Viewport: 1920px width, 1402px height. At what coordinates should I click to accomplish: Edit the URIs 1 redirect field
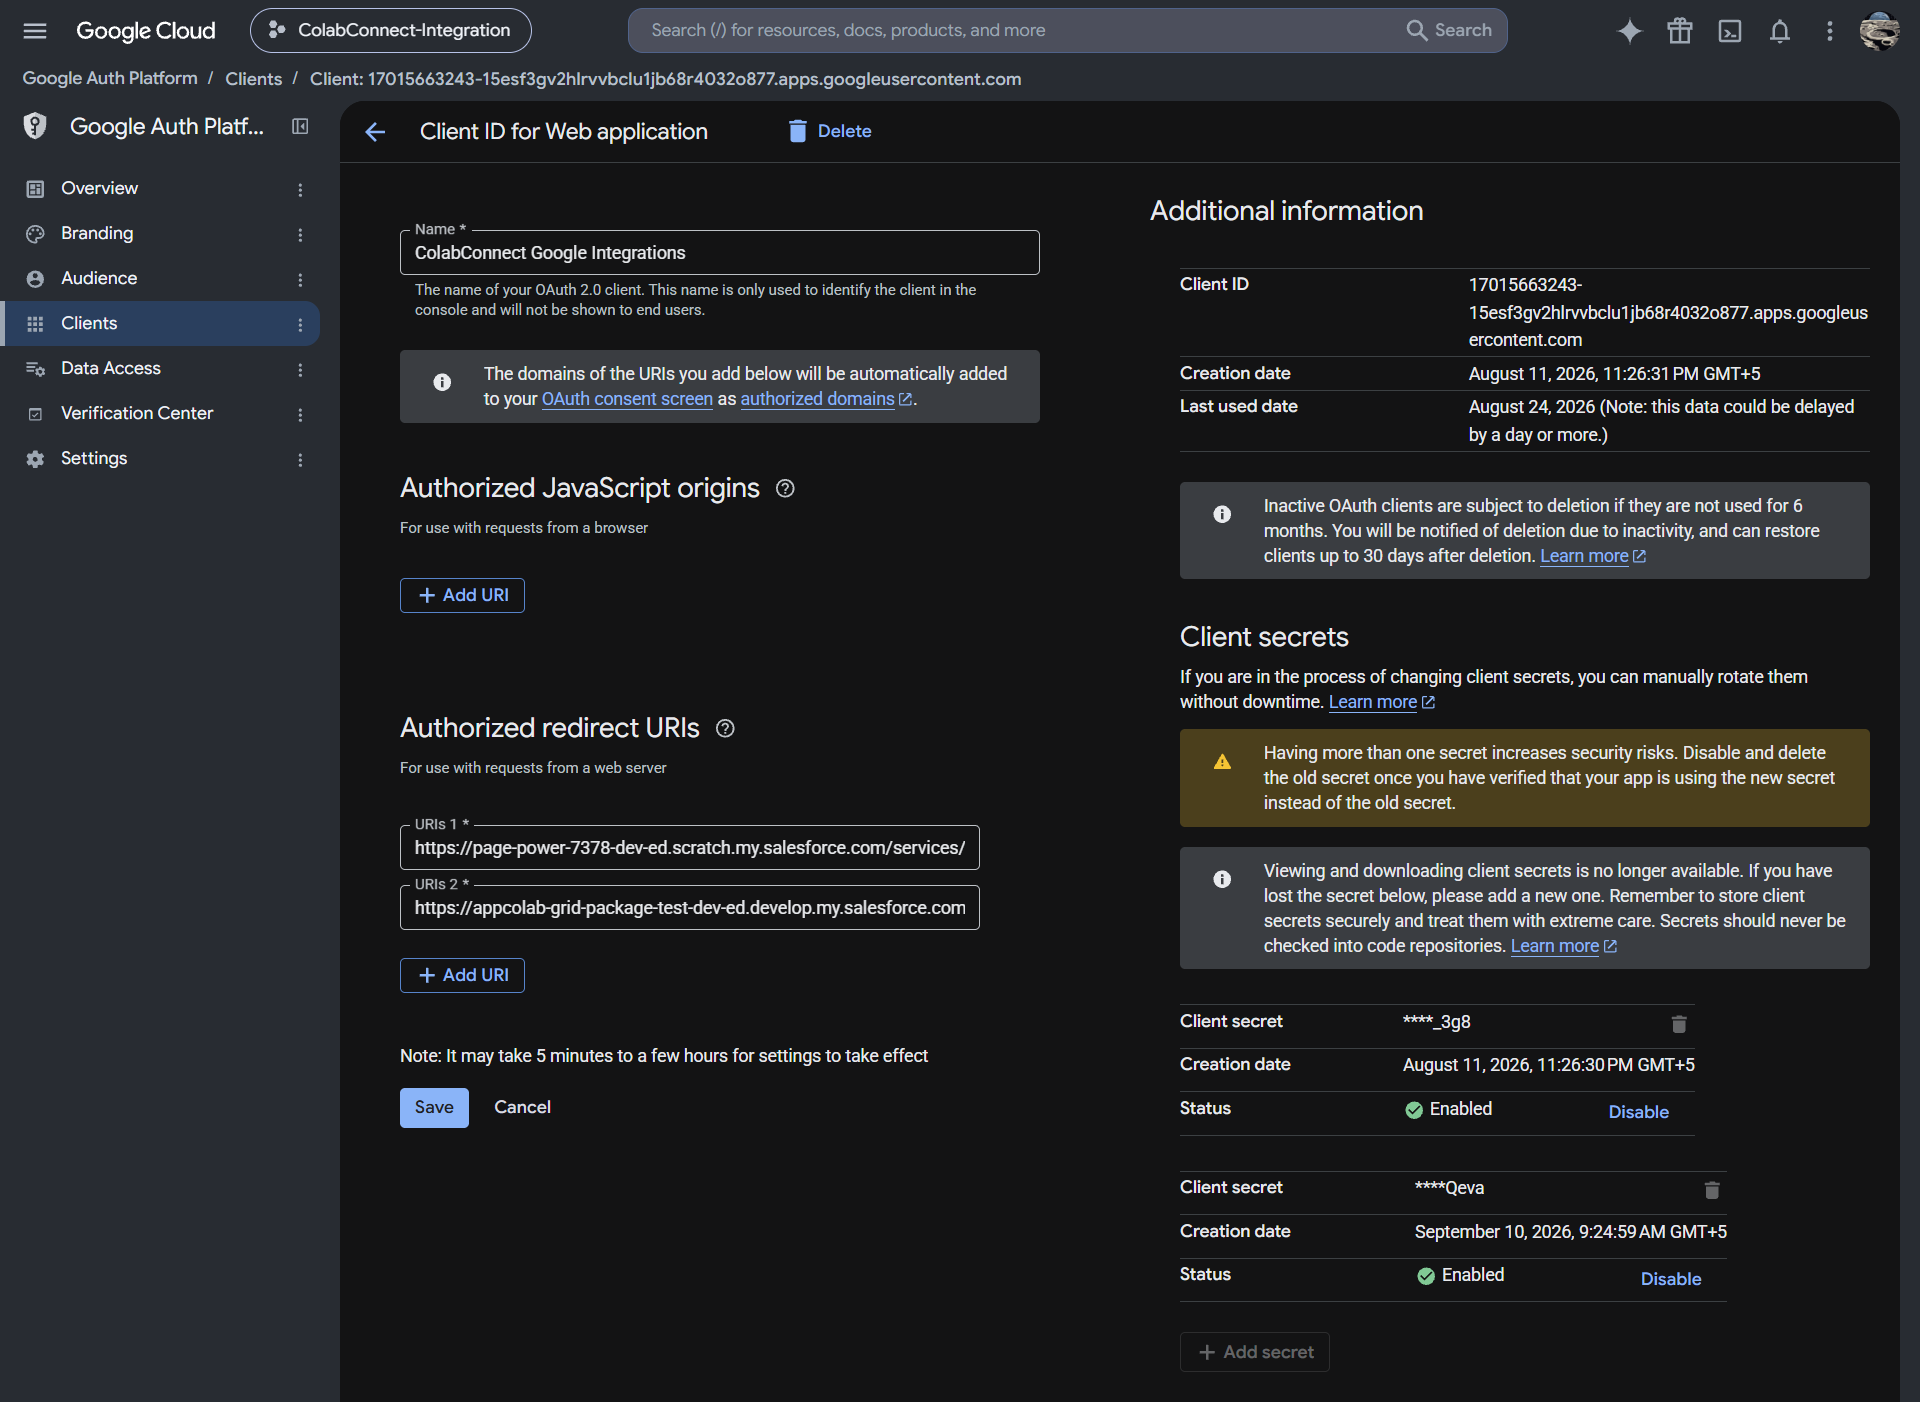pyautogui.click(x=690, y=848)
